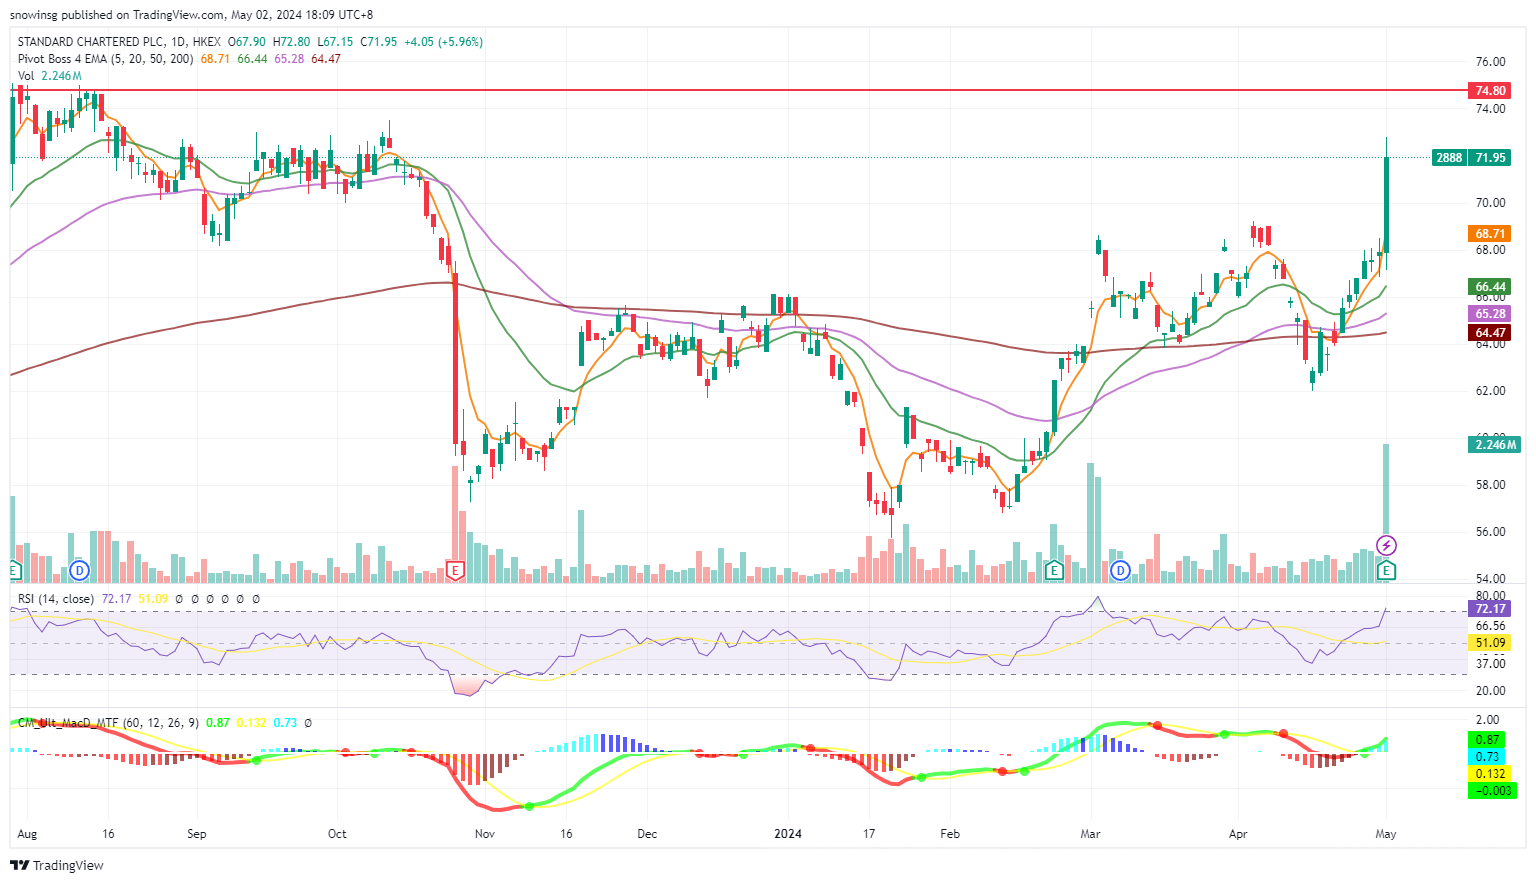Click the 54.00 price axis label
Image resolution: width=1536 pixels, height=883 pixels.
click(1490, 579)
